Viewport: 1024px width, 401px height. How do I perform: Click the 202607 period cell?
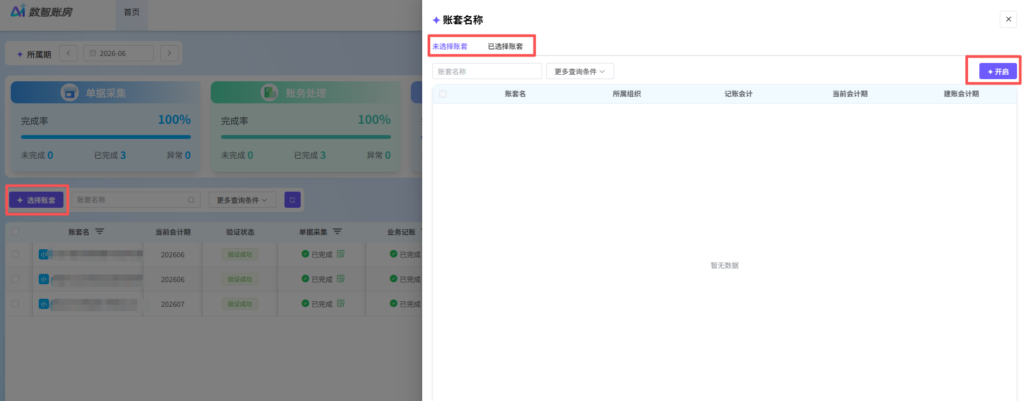(173, 304)
